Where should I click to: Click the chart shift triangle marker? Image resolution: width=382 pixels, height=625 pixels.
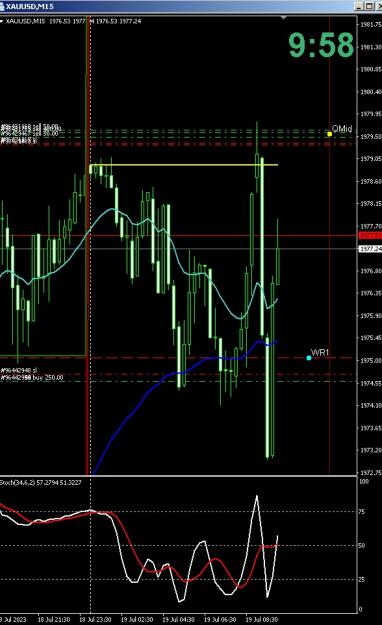pyautogui.click(x=284, y=18)
